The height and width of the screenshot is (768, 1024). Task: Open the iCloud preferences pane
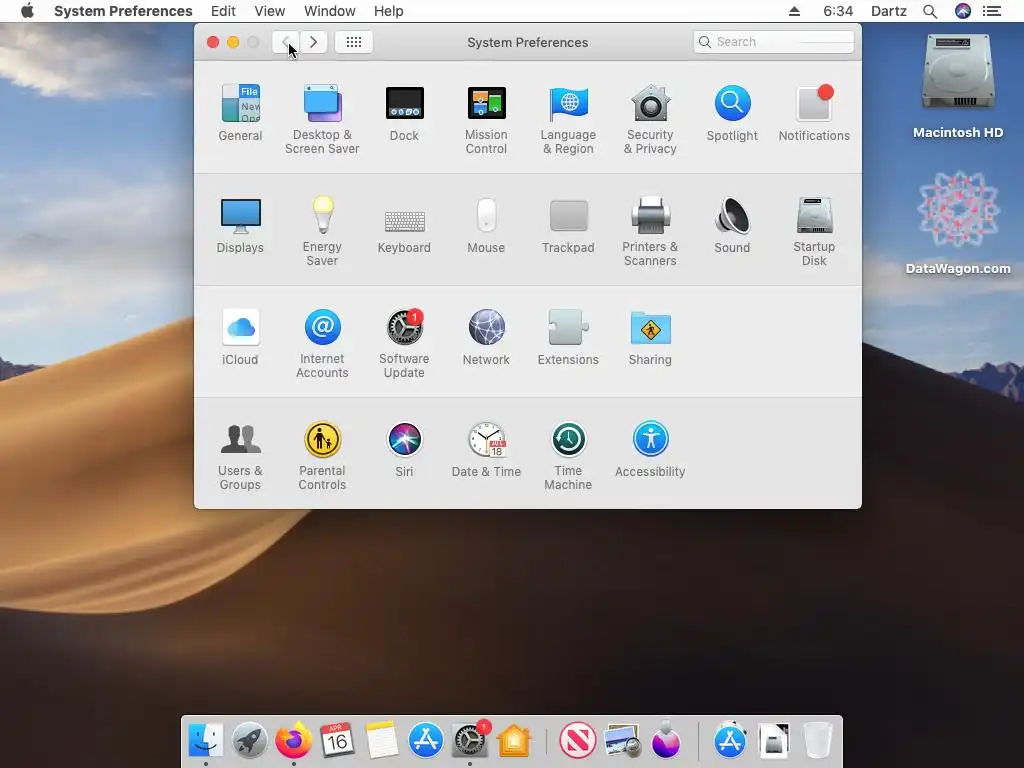click(240, 337)
